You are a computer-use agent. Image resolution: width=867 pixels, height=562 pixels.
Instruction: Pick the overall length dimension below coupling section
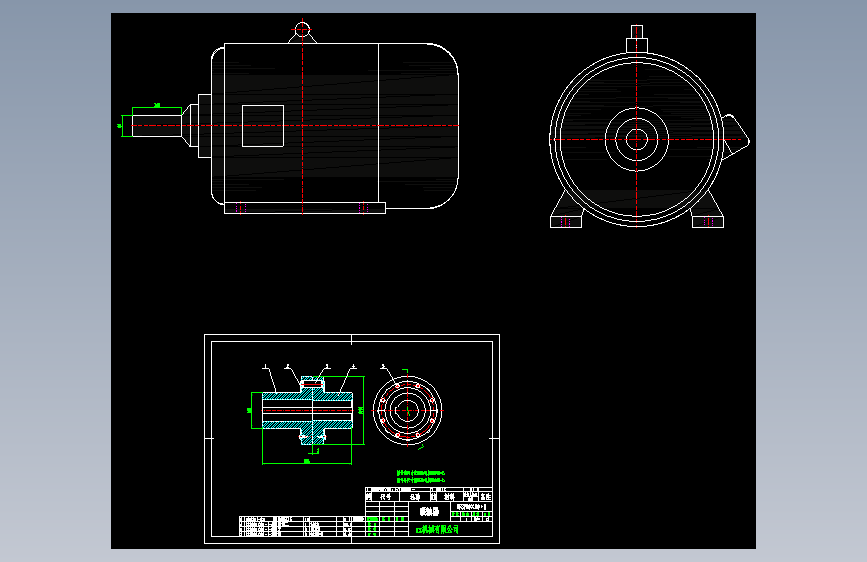307,461
